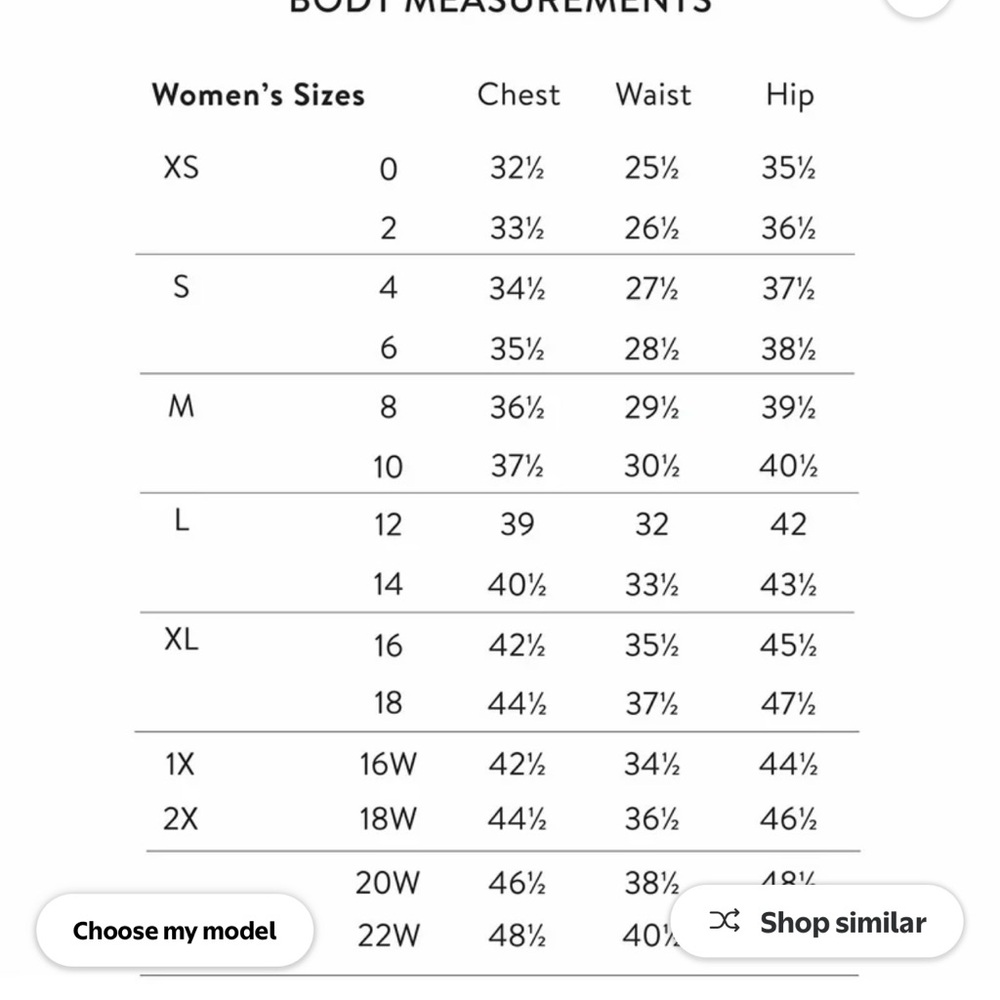Select the L size row label
This screenshot has height=1000, width=1000.
[x=182, y=520]
